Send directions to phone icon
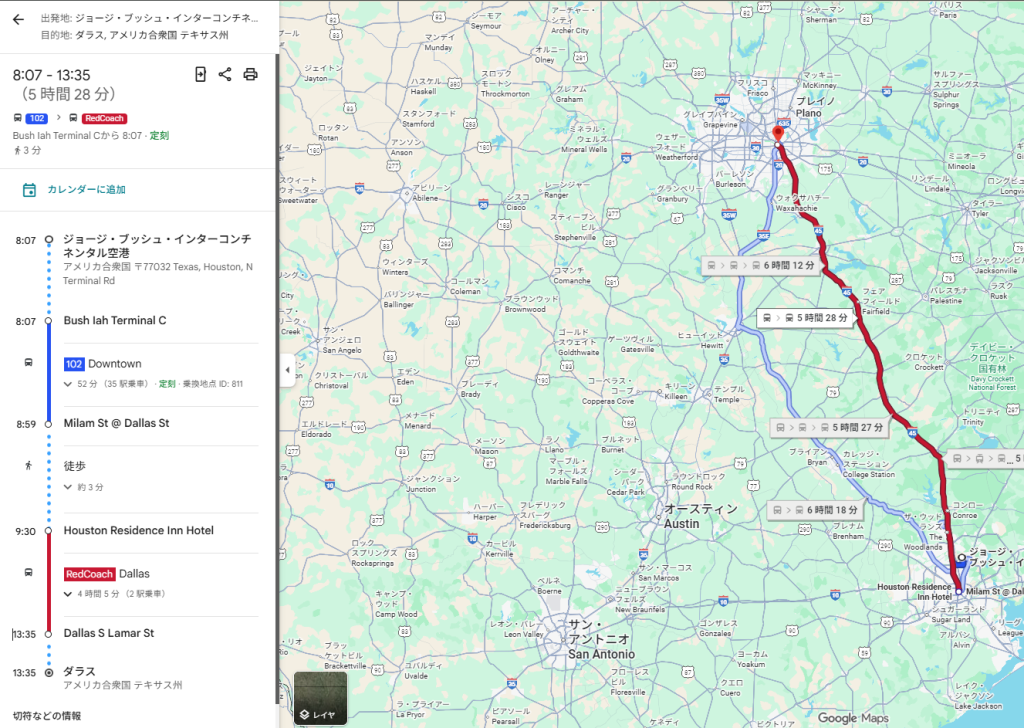 pyautogui.click(x=200, y=74)
